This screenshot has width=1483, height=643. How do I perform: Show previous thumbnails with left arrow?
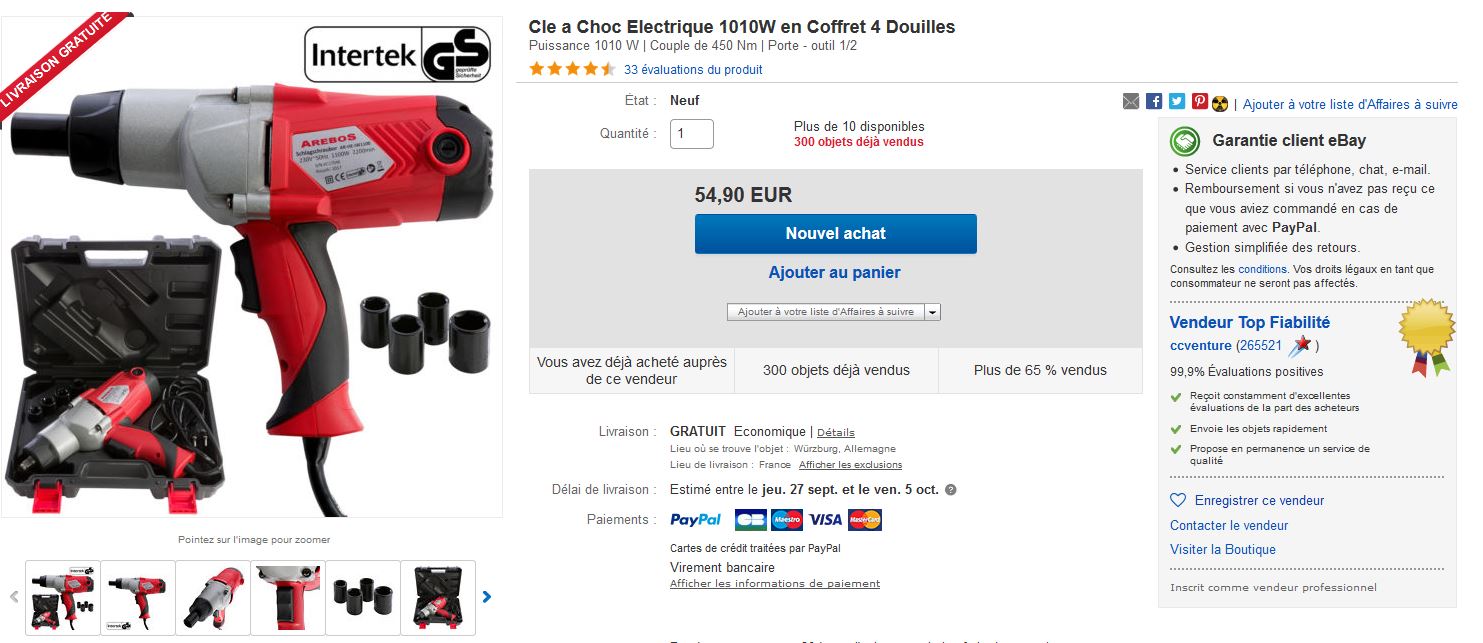coord(14,597)
